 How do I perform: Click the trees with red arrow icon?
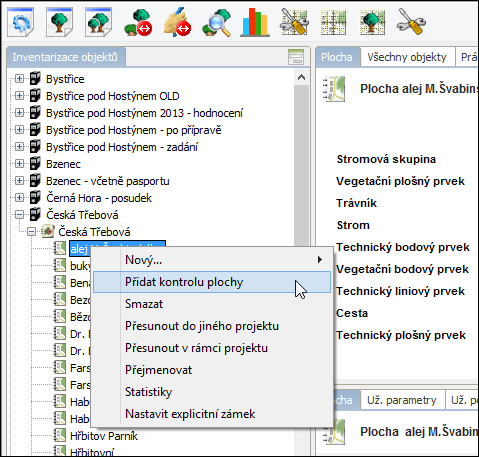138,22
